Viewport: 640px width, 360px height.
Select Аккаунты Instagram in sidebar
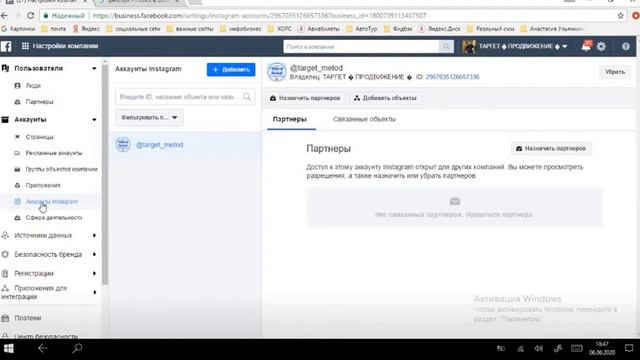tap(51, 201)
